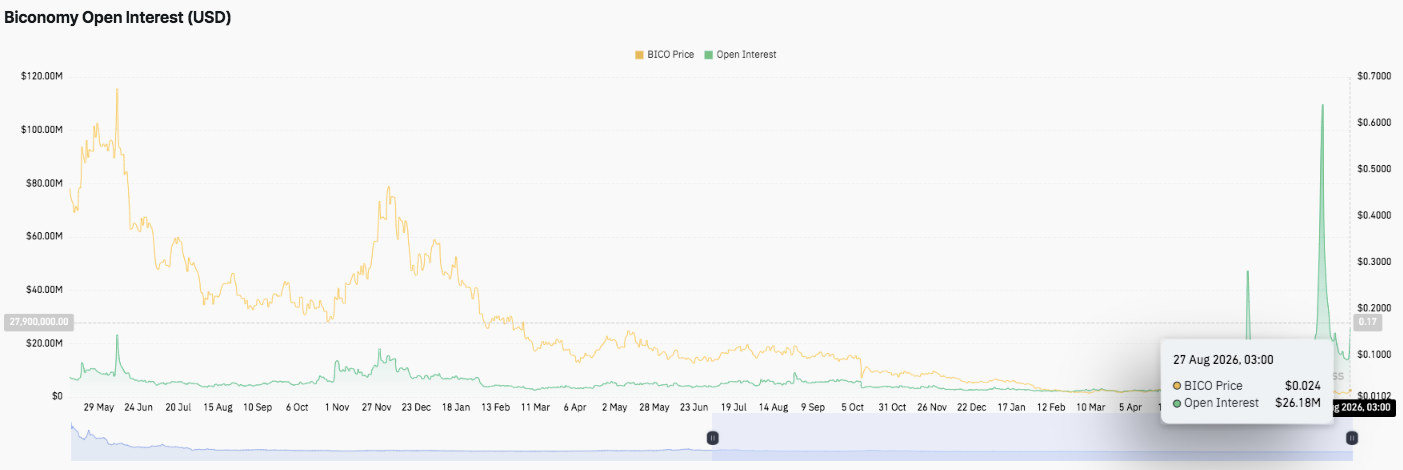Click the 24 Jun date label
Image resolution: width=1403 pixels, height=470 pixels.
pos(139,408)
